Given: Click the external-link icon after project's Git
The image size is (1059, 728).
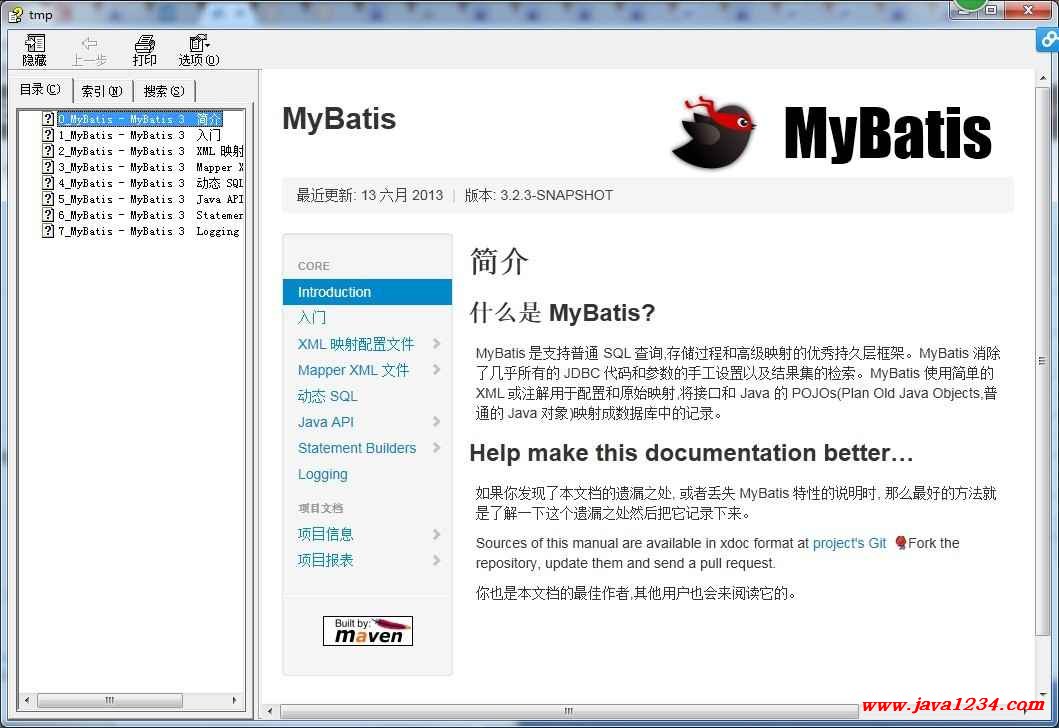Looking at the screenshot, I should [900, 542].
